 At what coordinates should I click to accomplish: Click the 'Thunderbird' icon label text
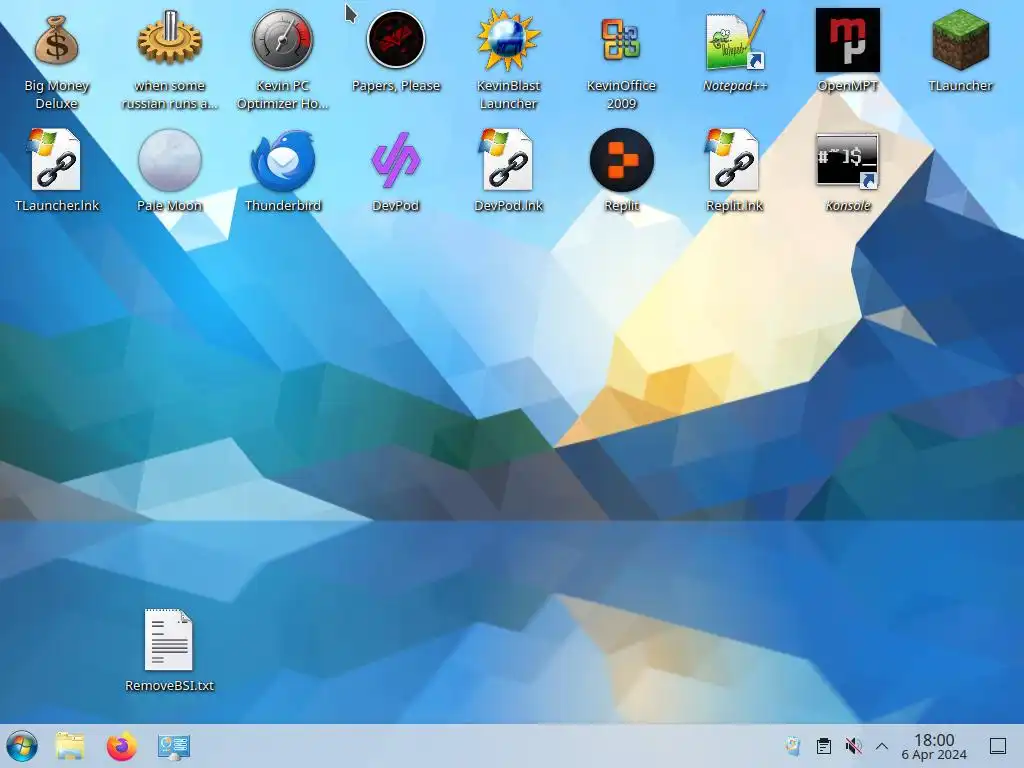click(283, 206)
